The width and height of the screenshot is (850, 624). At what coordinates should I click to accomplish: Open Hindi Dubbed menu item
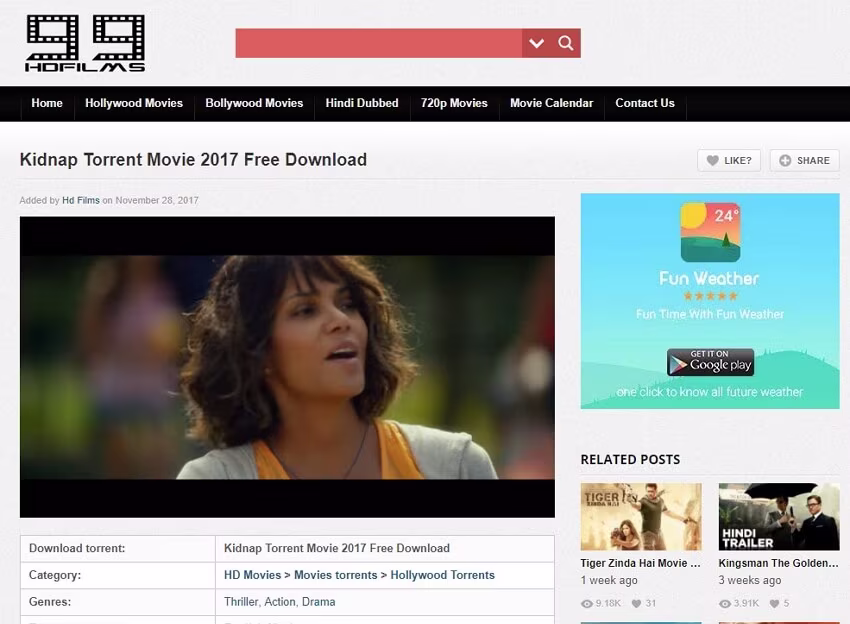pyautogui.click(x=362, y=103)
